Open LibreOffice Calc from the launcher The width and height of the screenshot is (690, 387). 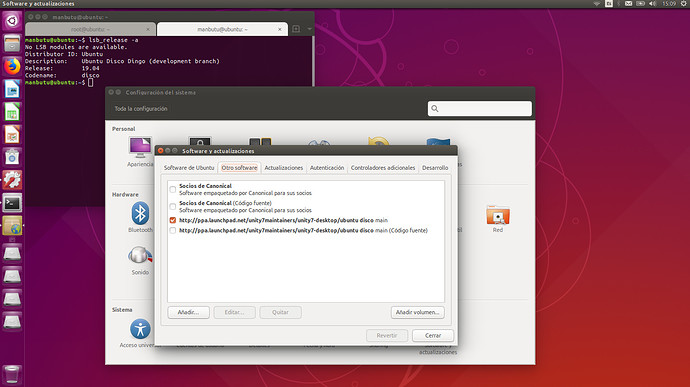pyautogui.click(x=12, y=112)
